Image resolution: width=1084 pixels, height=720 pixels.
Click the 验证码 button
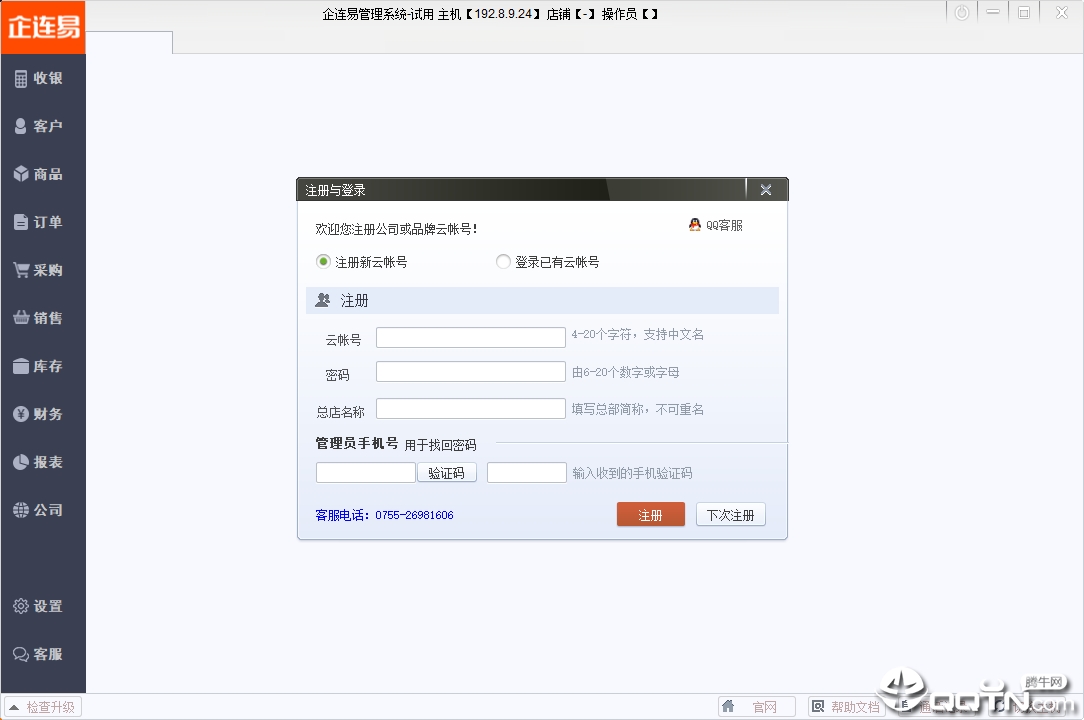447,472
